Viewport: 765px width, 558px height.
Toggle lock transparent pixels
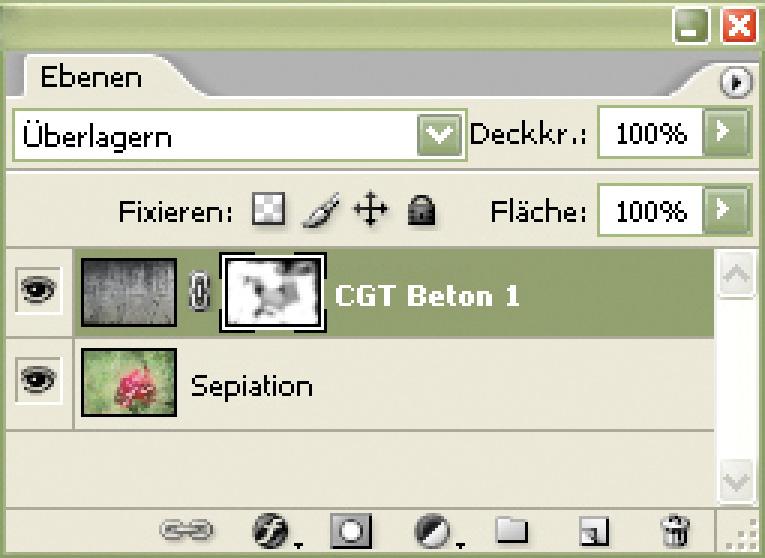268,208
